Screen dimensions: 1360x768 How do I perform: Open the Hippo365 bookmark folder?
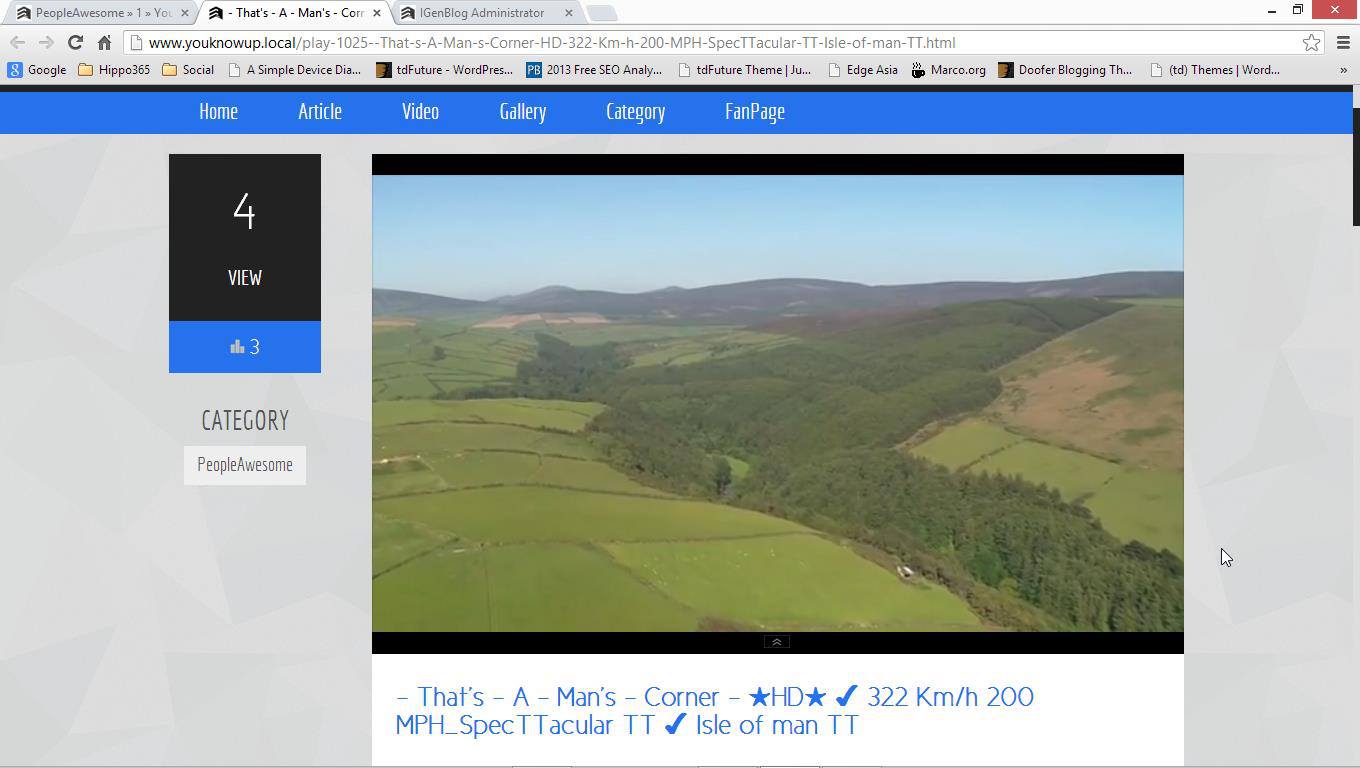coord(114,70)
